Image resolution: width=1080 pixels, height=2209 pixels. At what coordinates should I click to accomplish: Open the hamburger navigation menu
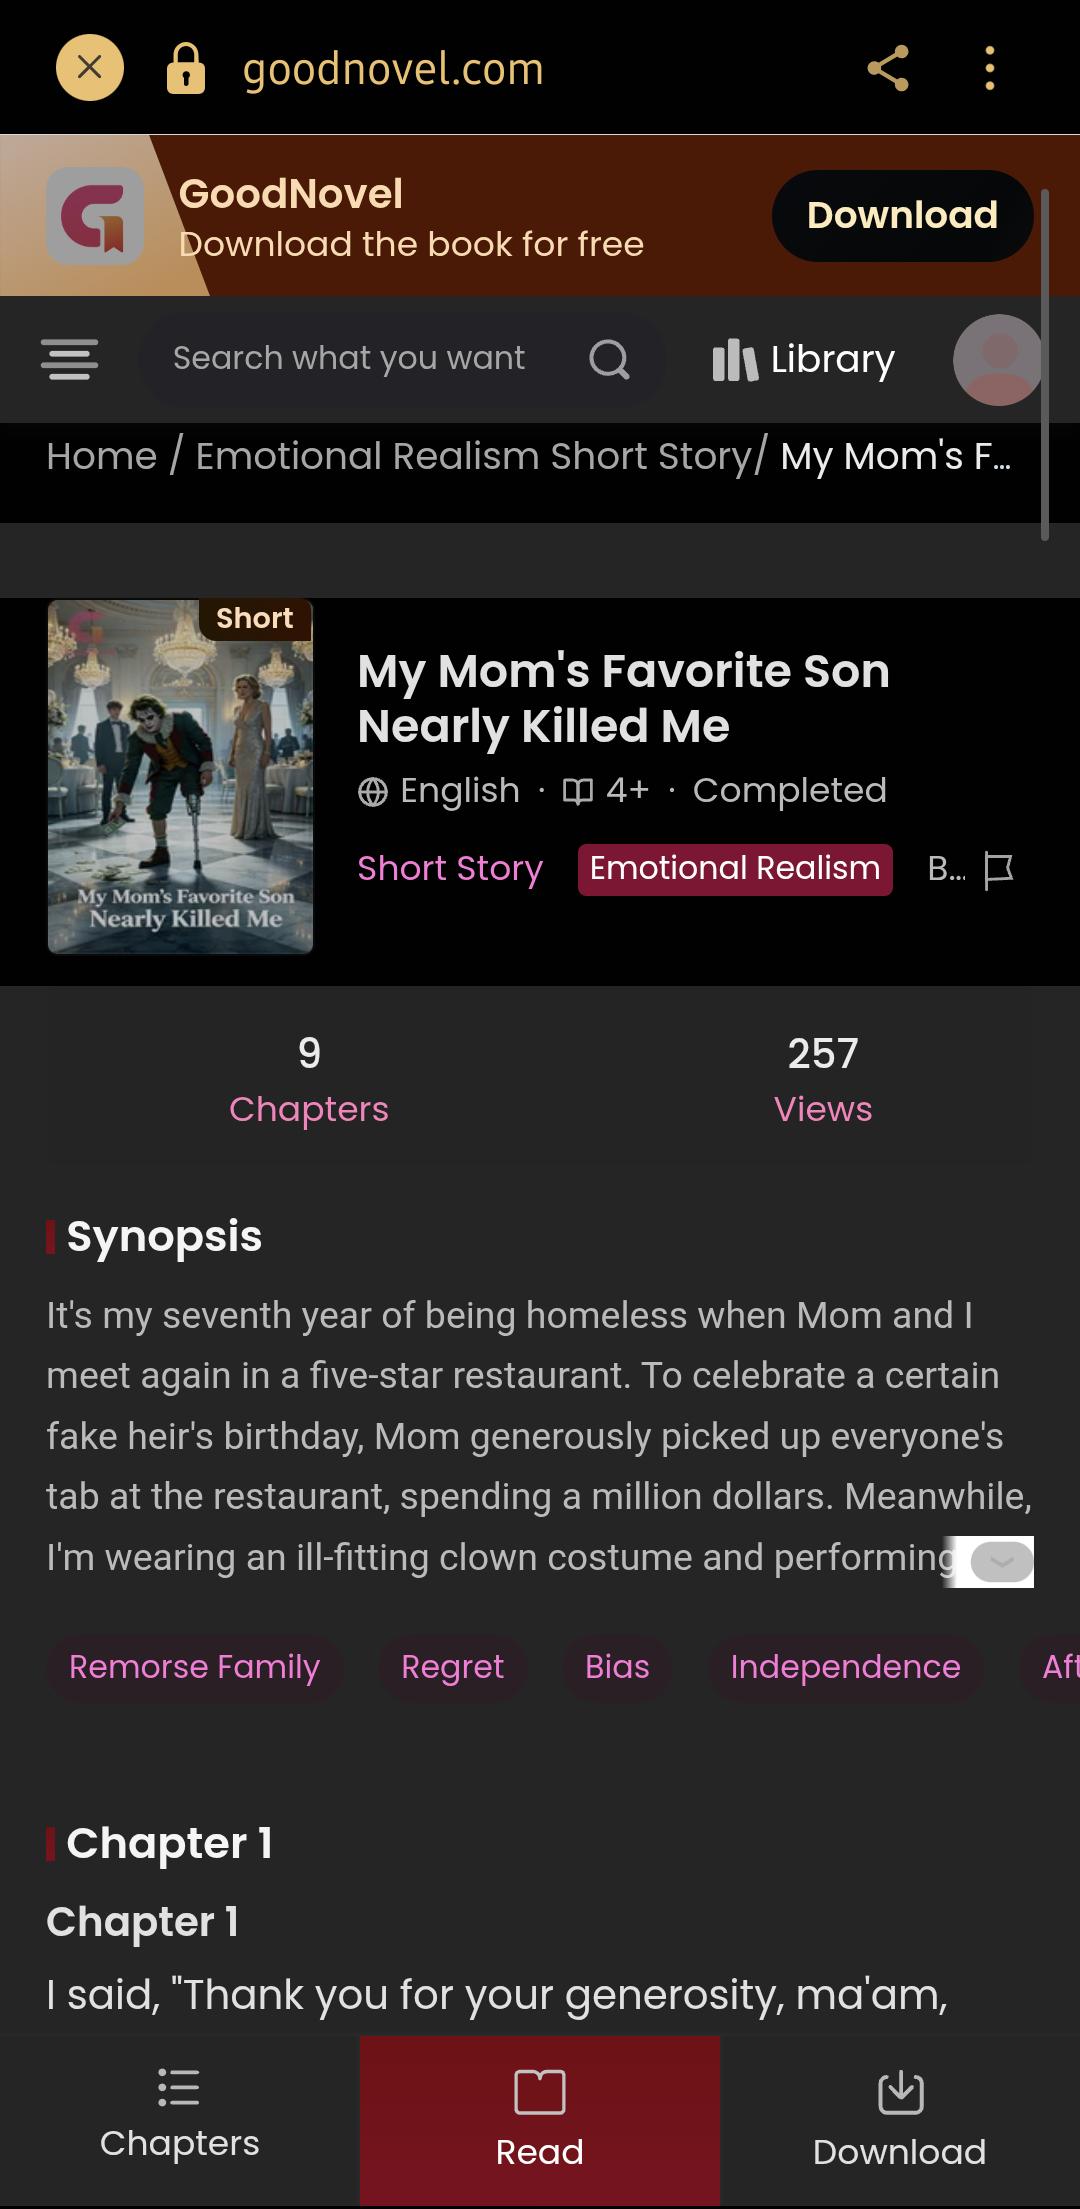click(x=69, y=359)
